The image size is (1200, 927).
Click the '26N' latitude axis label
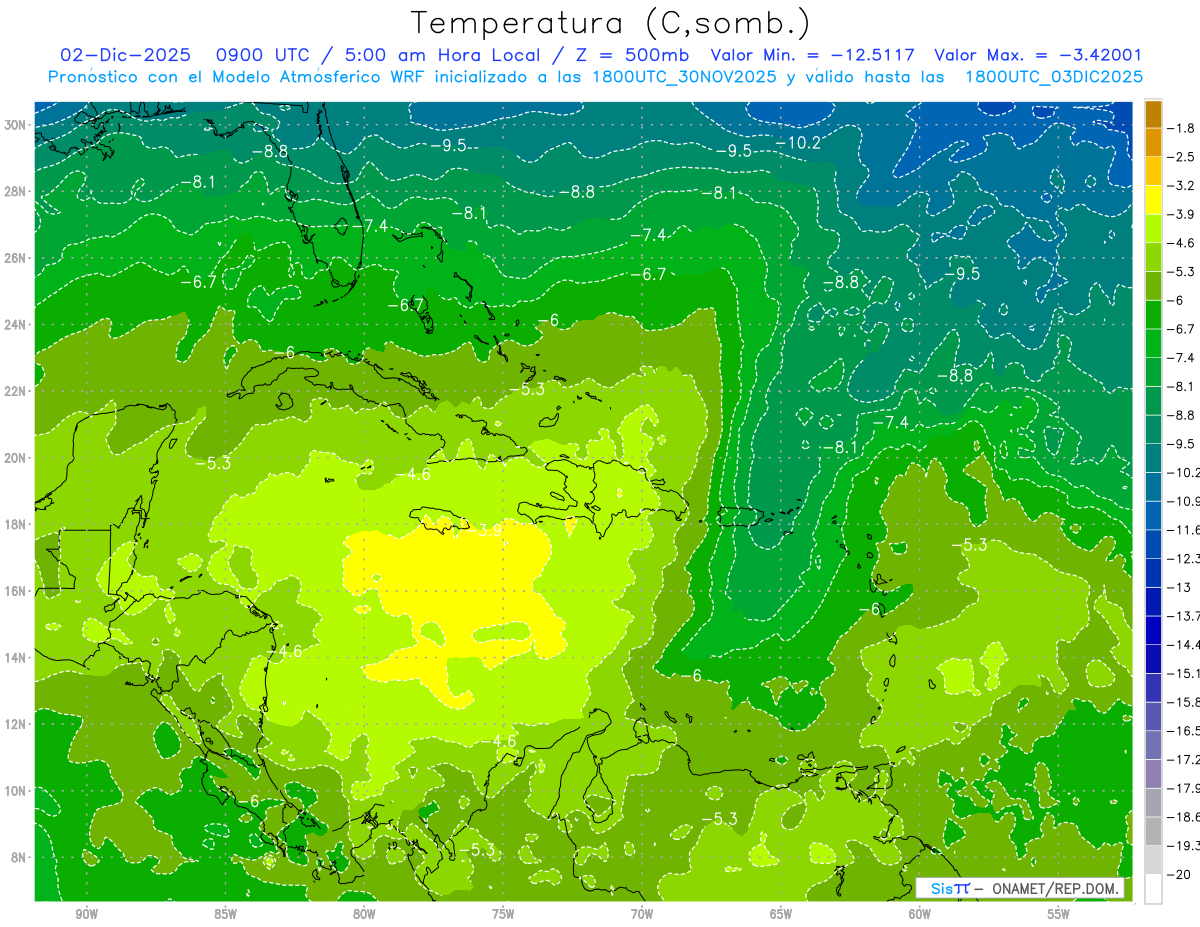[x=14, y=257]
